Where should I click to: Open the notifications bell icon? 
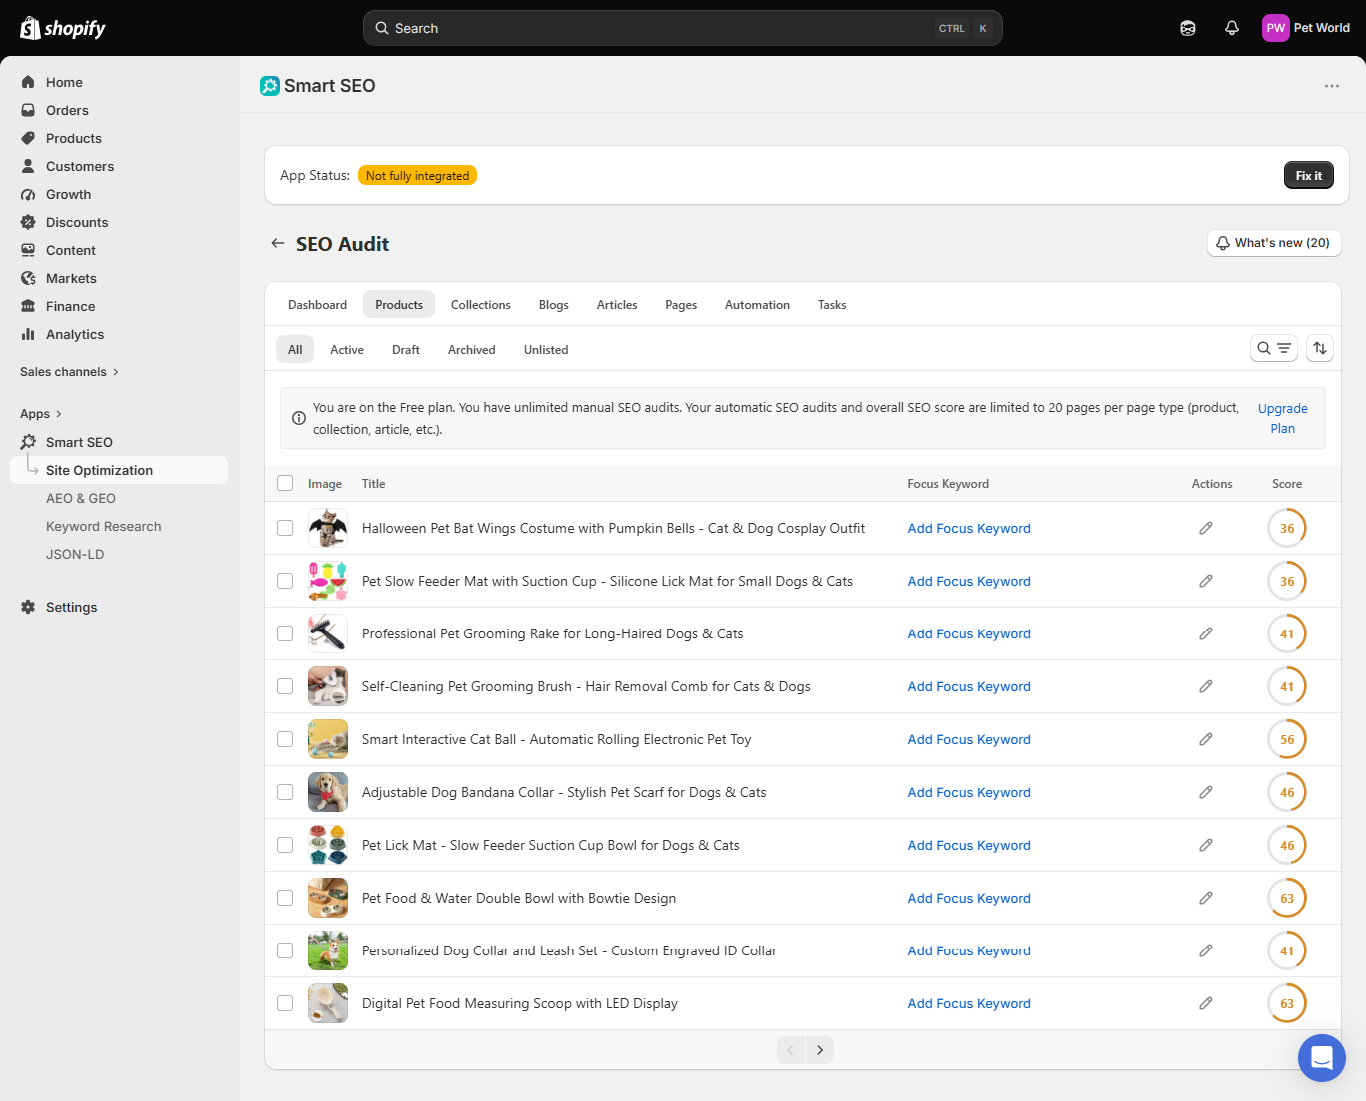tap(1232, 28)
